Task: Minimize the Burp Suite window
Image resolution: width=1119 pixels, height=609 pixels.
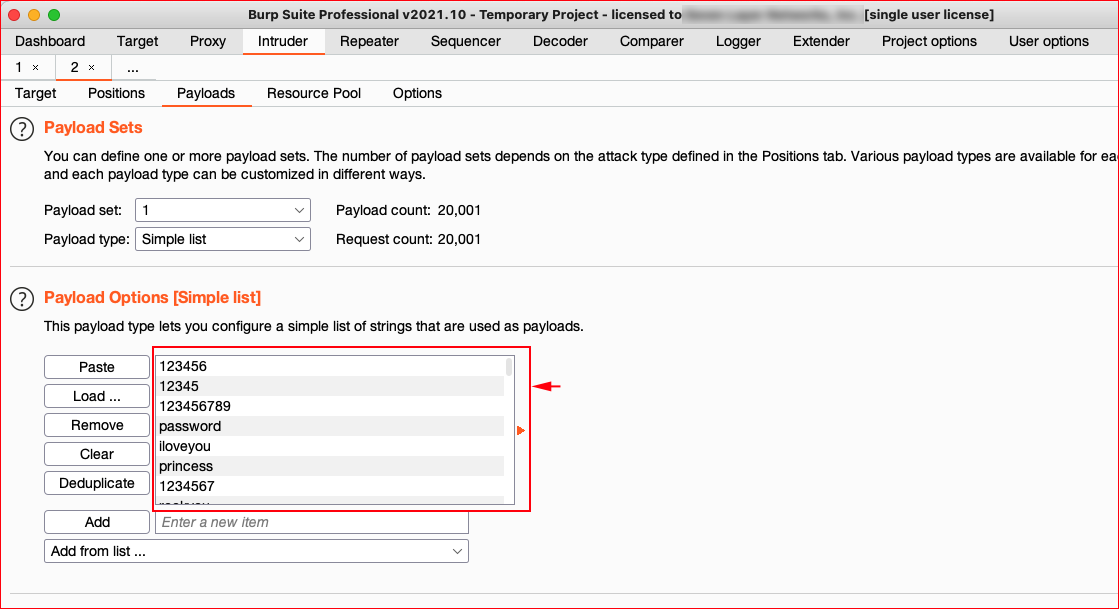Action: (34, 15)
